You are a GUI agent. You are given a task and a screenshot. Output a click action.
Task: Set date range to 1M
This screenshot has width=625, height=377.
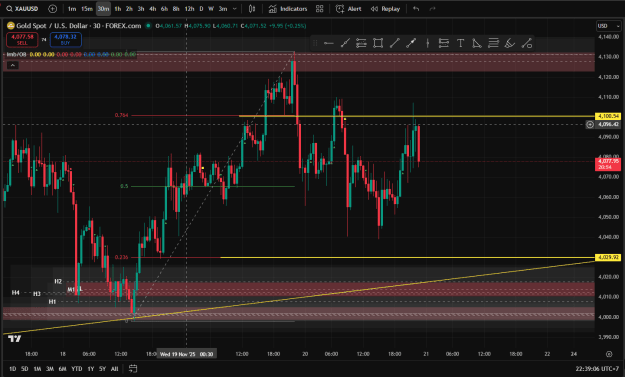pos(37,369)
